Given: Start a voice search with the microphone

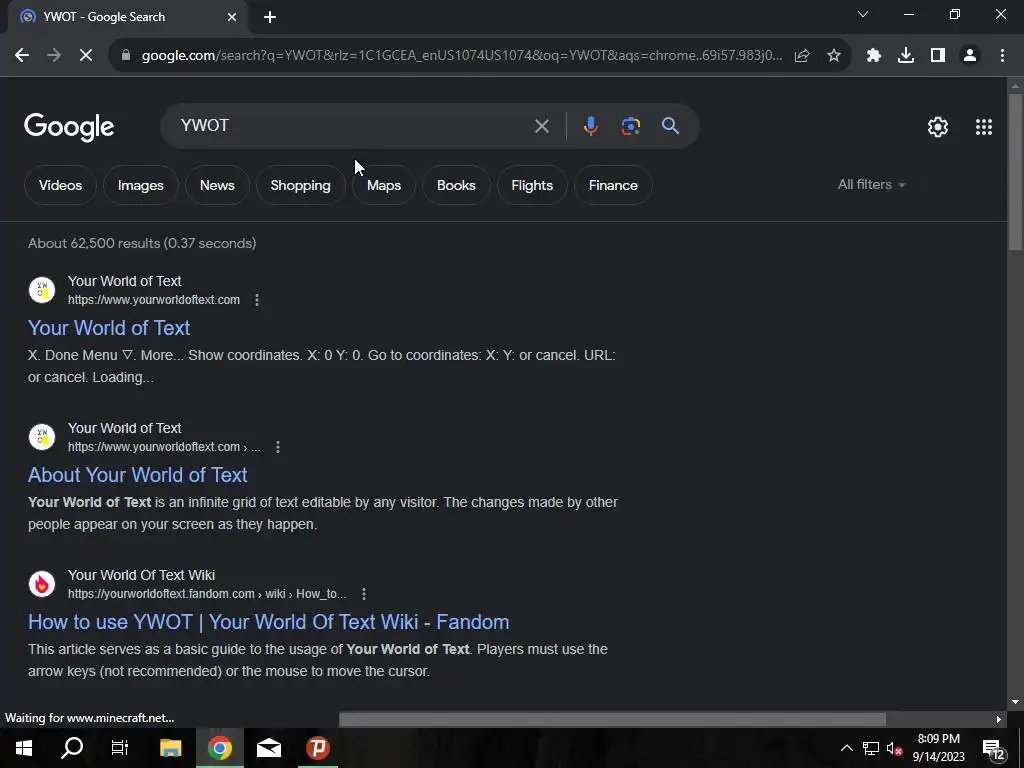Looking at the screenshot, I should coord(590,126).
